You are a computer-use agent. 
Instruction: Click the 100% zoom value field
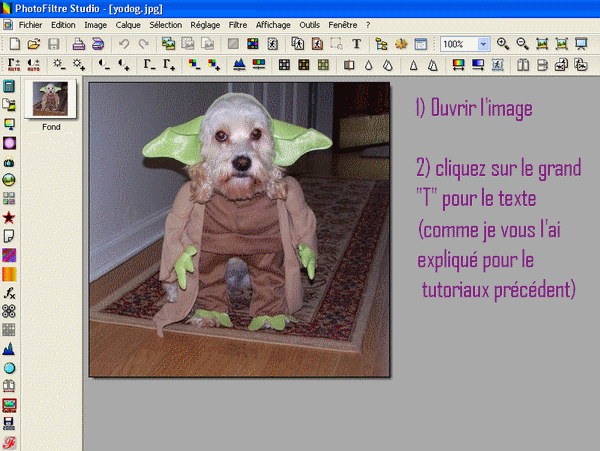click(458, 44)
